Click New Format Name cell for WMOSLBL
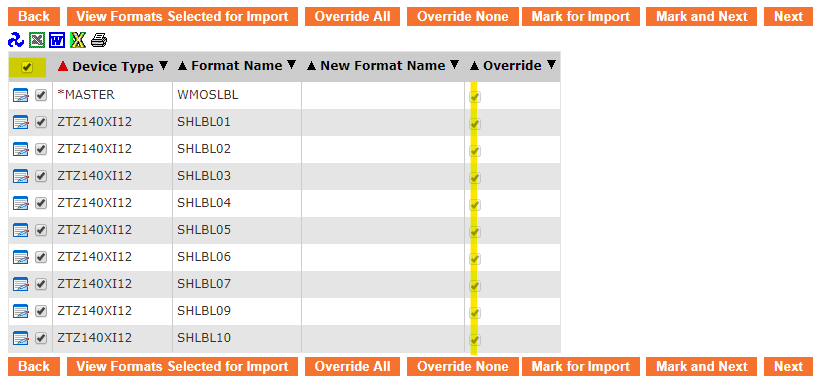The height and width of the screenshot is (384, 820). [x=383, y=95]
